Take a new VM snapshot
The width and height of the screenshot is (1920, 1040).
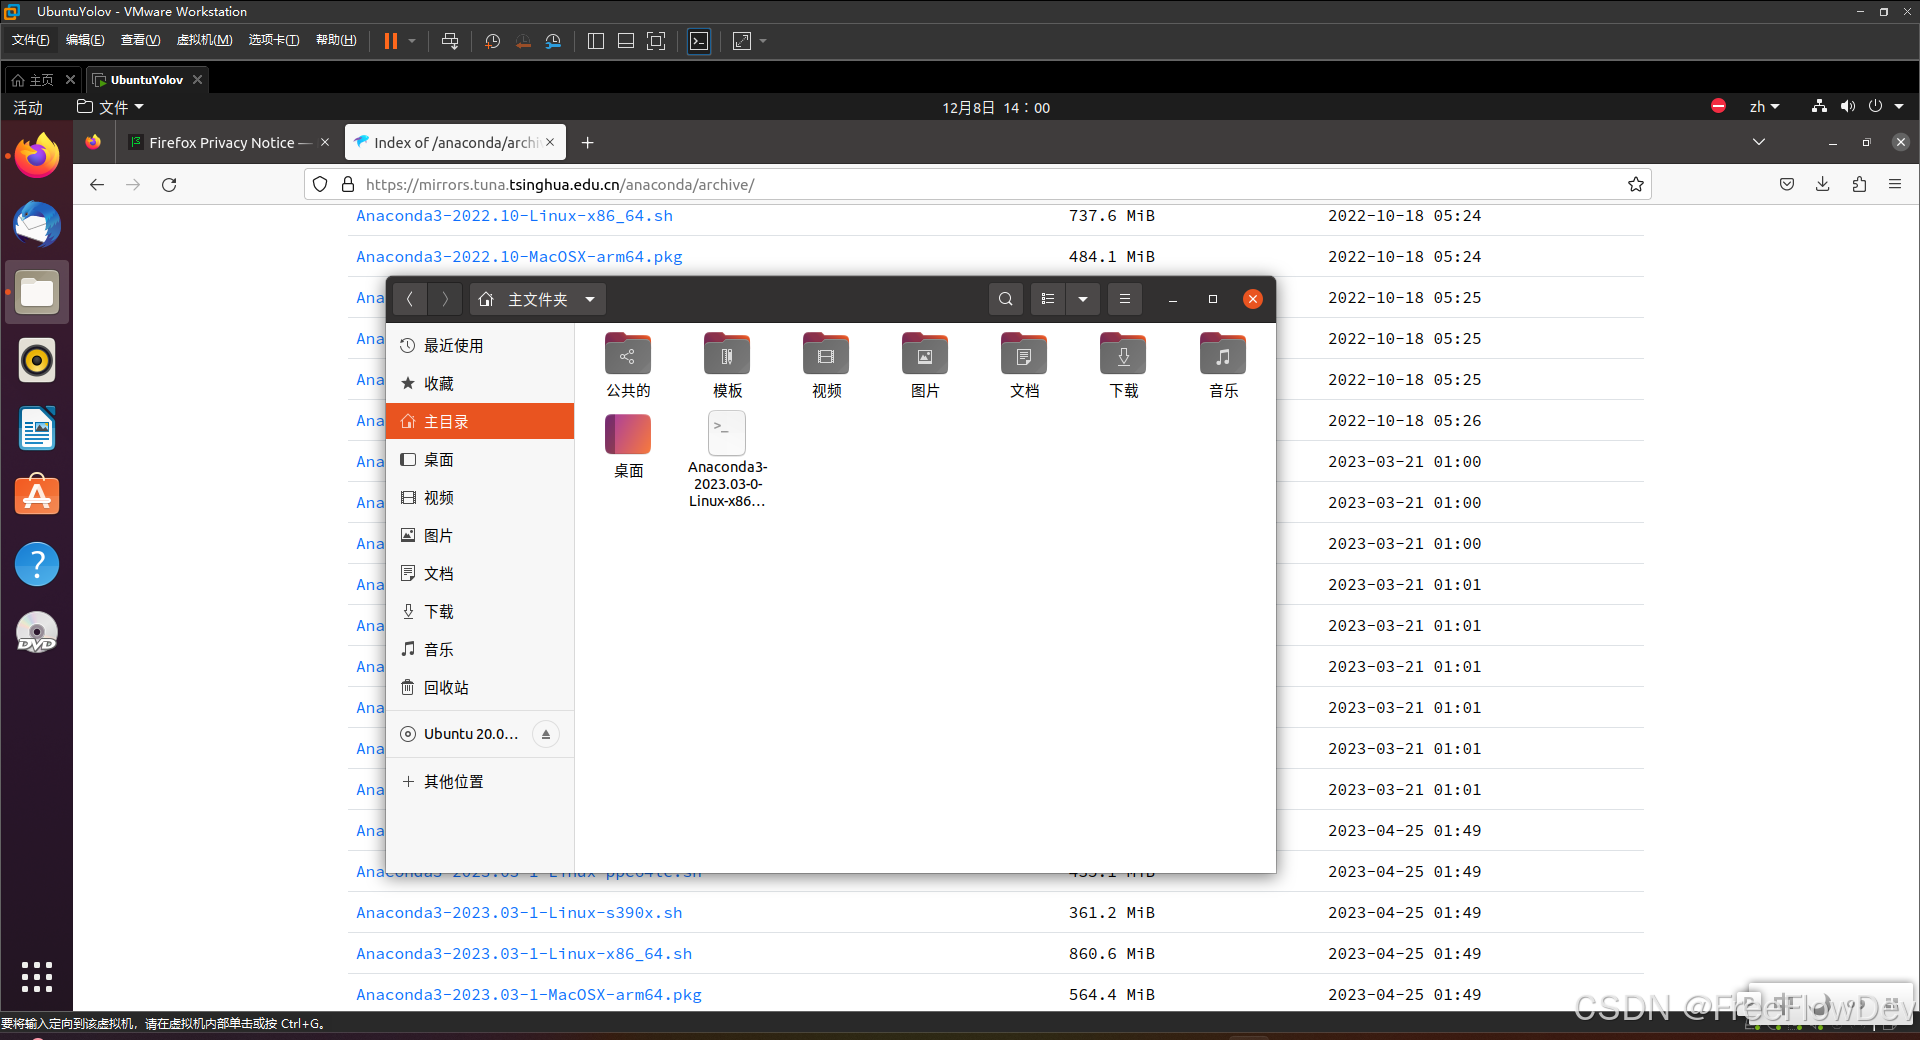tap(492, 41)
